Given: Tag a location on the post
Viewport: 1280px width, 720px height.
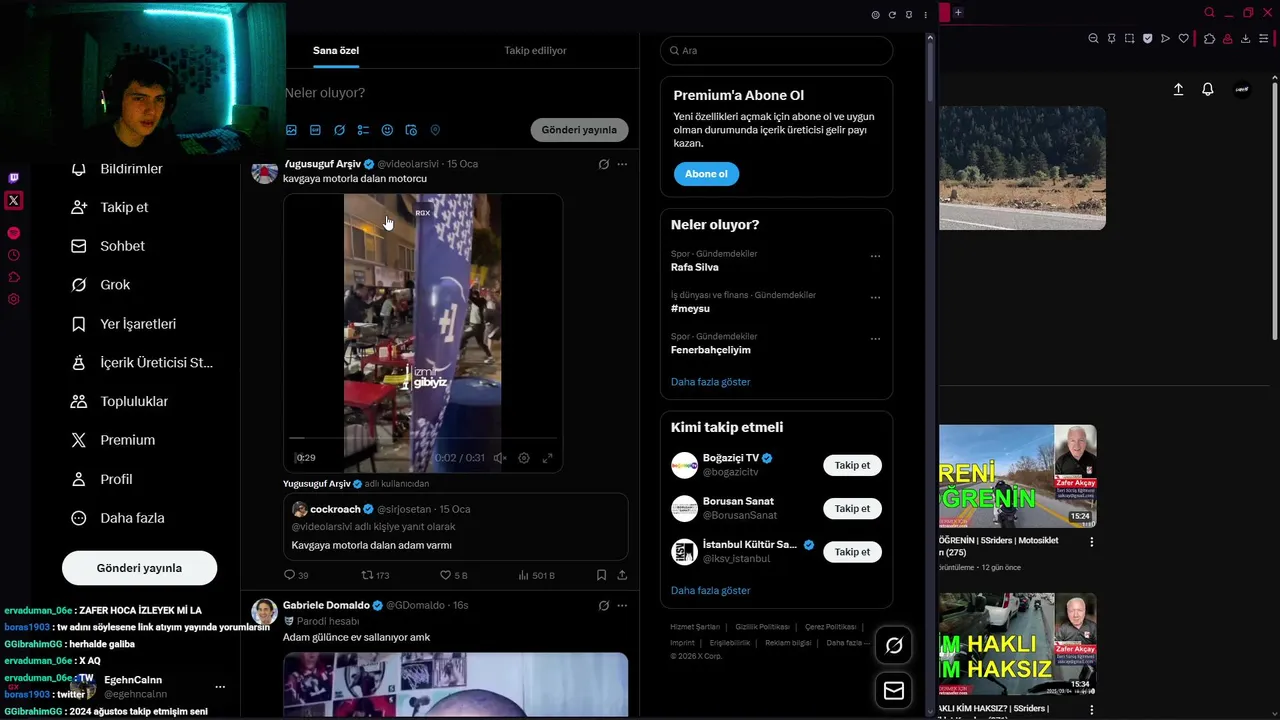Looking at the screenshot, I should [x=435, y=130].
